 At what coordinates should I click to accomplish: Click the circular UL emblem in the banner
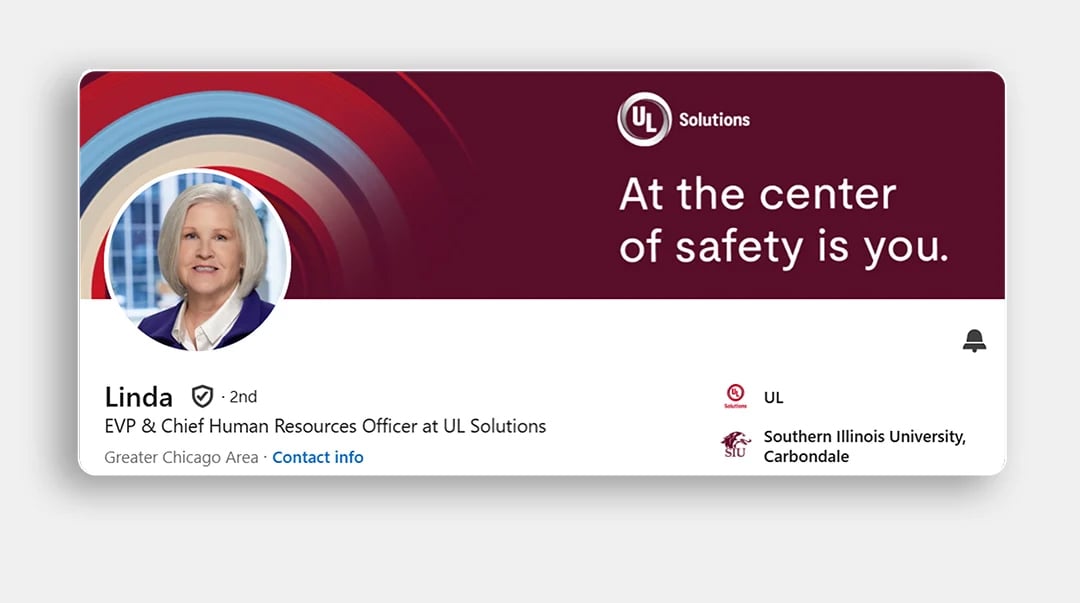click(641, 117)
